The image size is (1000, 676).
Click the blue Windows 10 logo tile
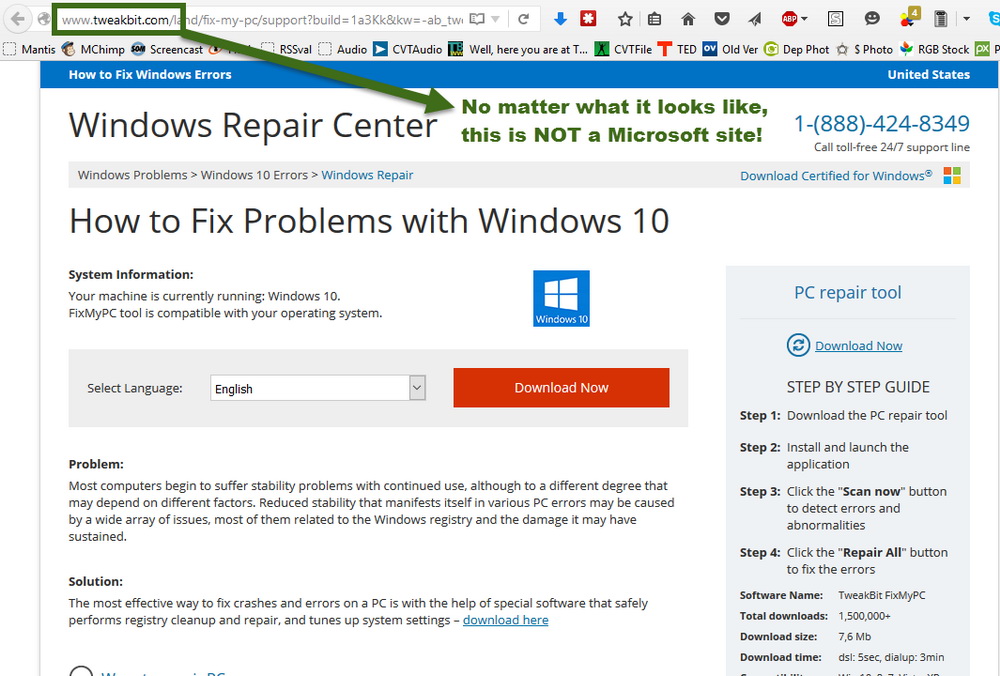click(x=561, y=298)
